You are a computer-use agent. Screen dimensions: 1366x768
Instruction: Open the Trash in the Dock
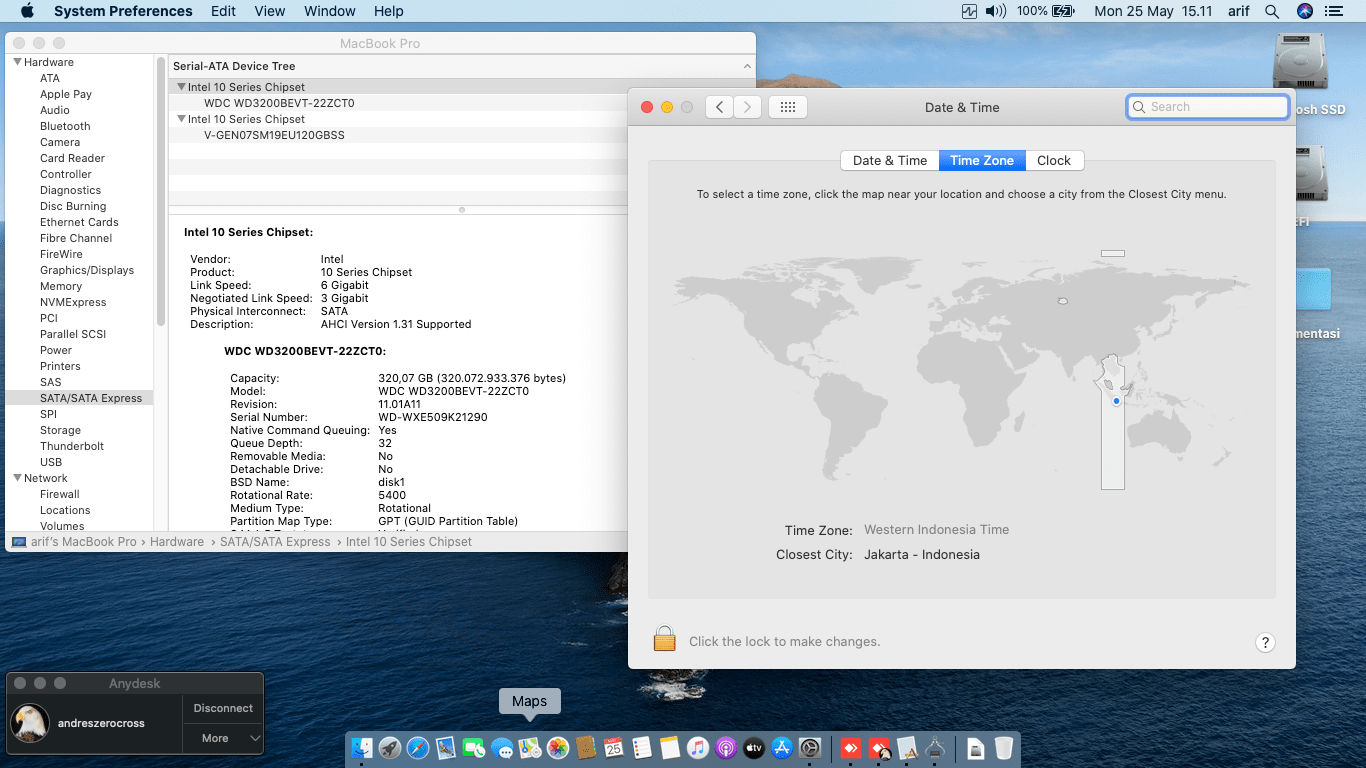pos(1004,748)
